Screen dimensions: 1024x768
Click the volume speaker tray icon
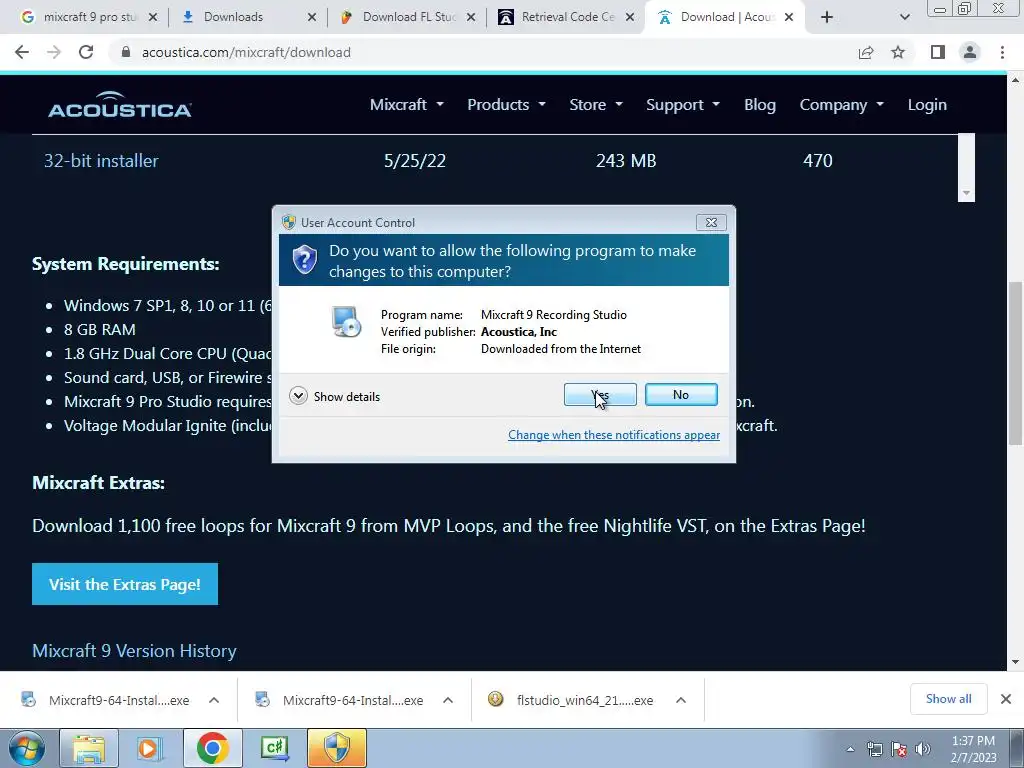point(923,750)
